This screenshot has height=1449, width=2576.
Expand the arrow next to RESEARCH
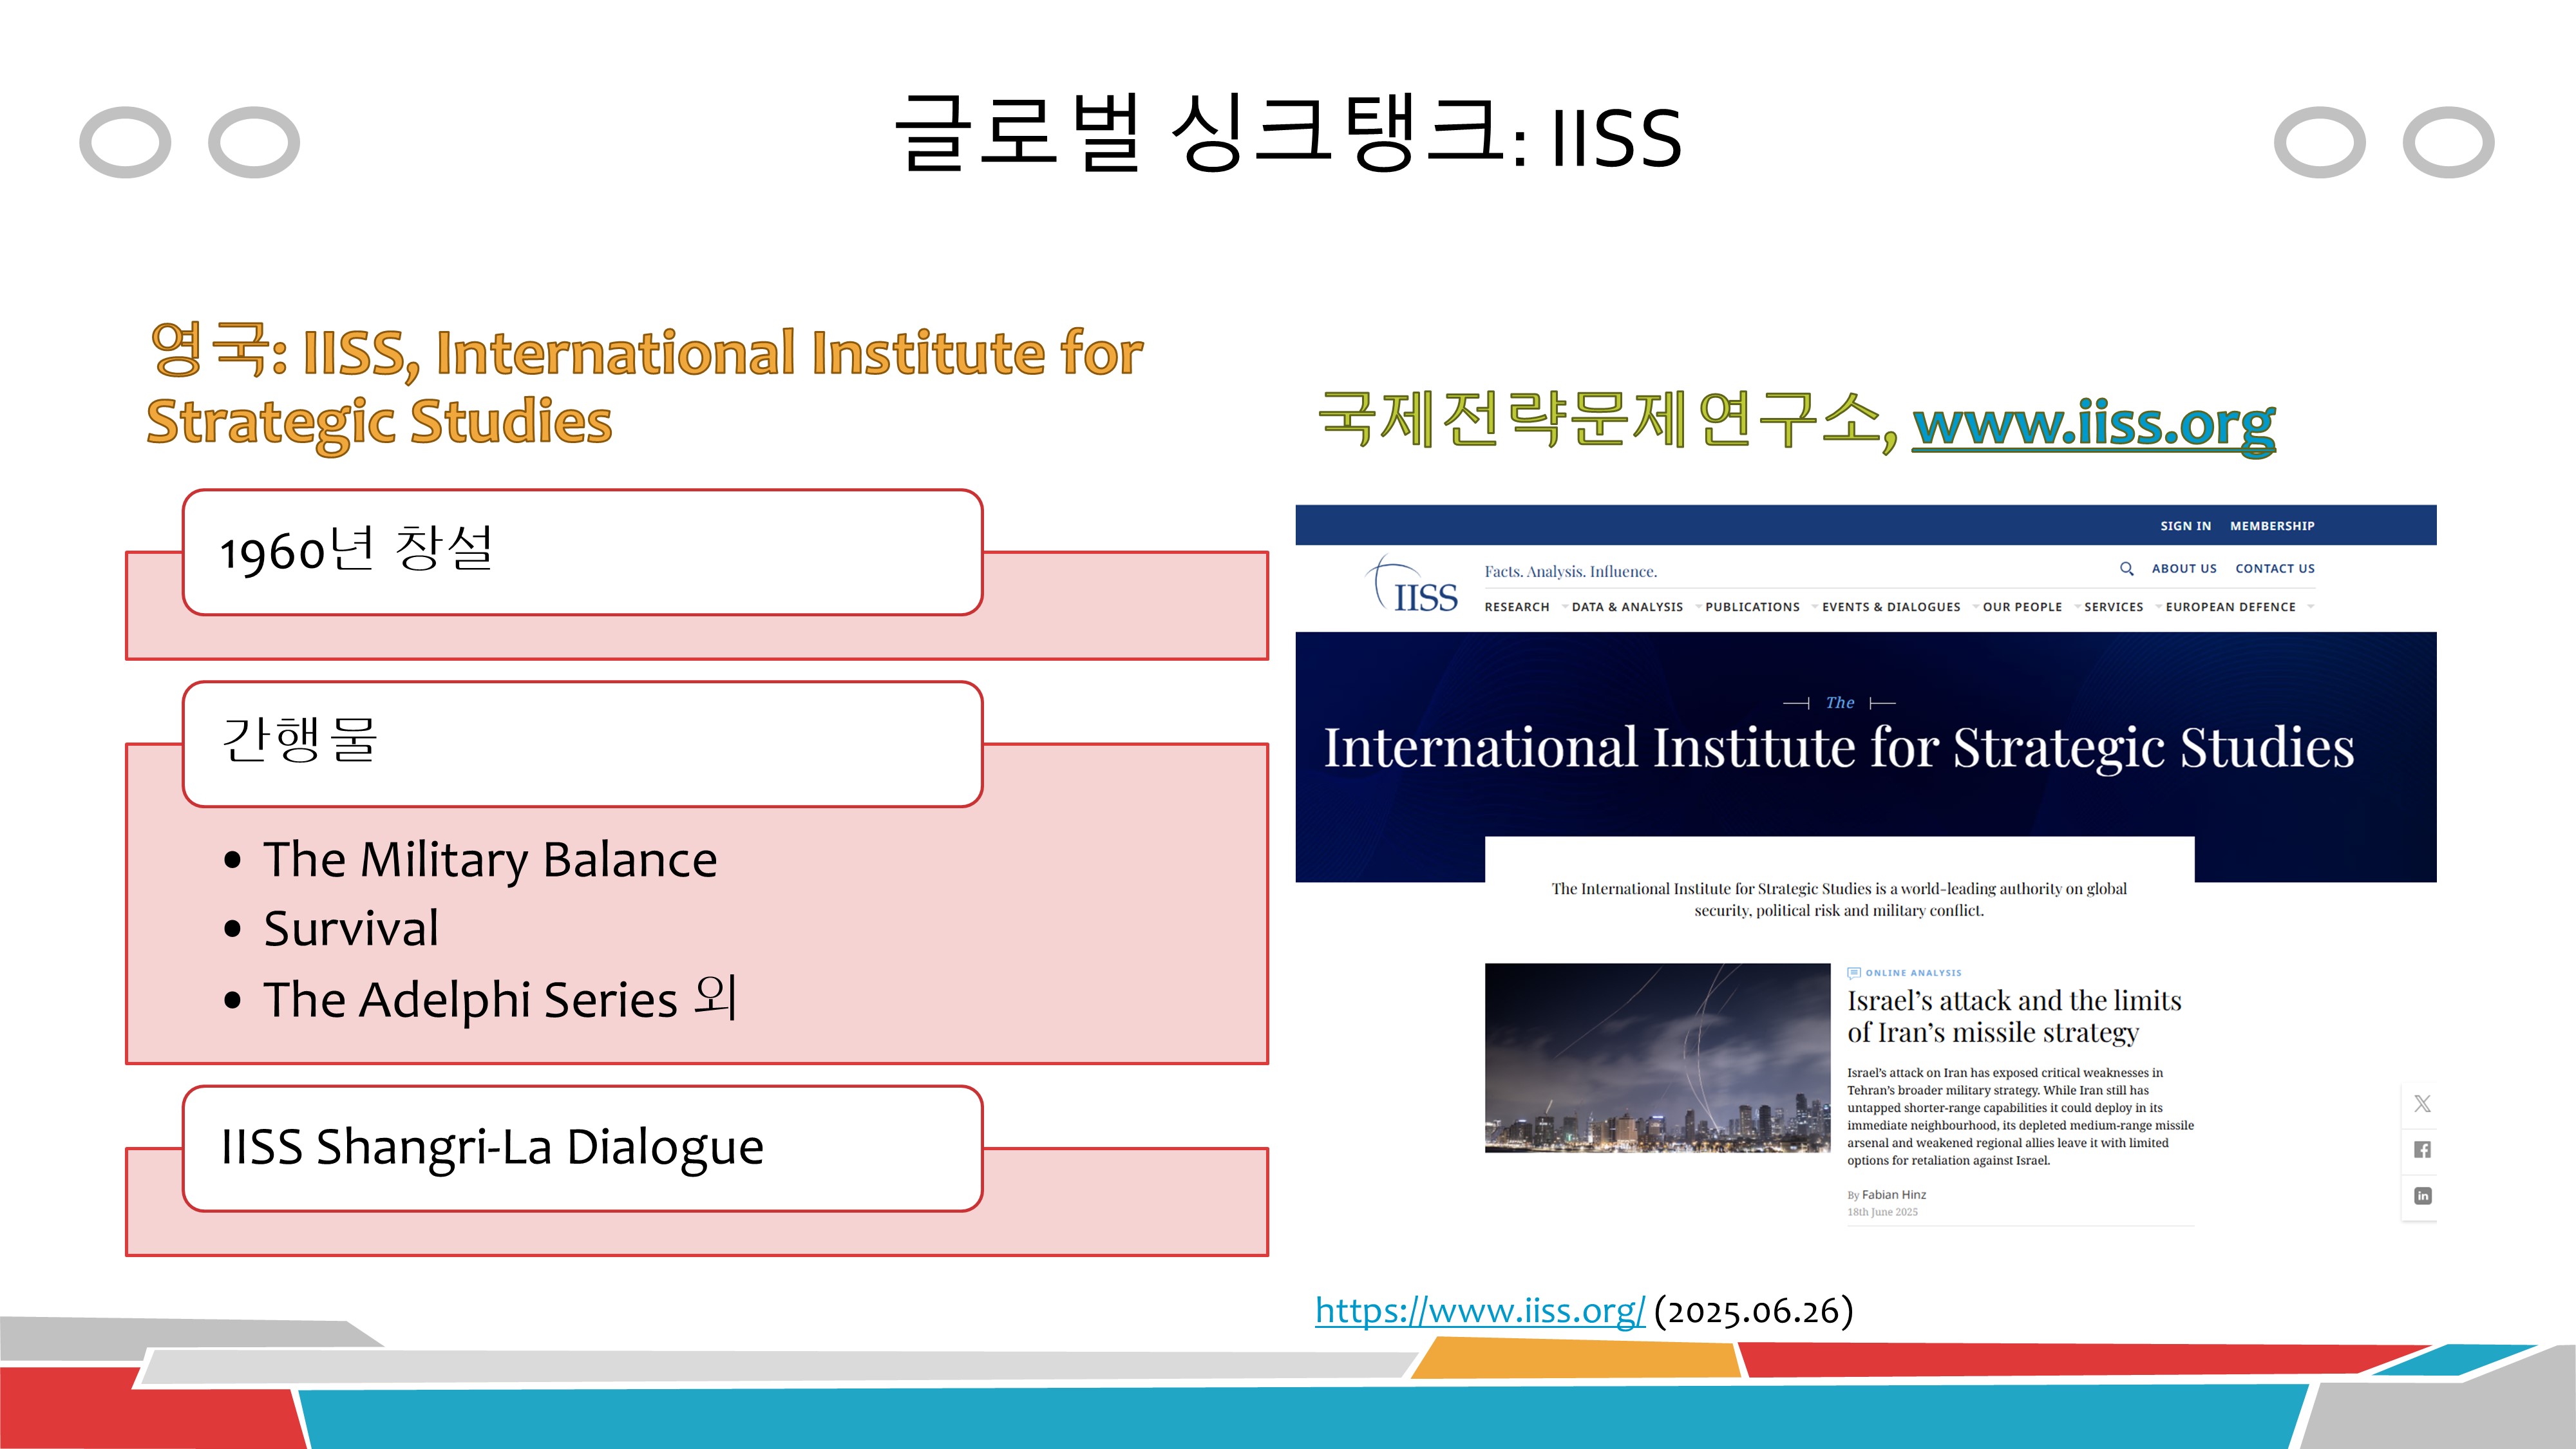point(1565,606)
